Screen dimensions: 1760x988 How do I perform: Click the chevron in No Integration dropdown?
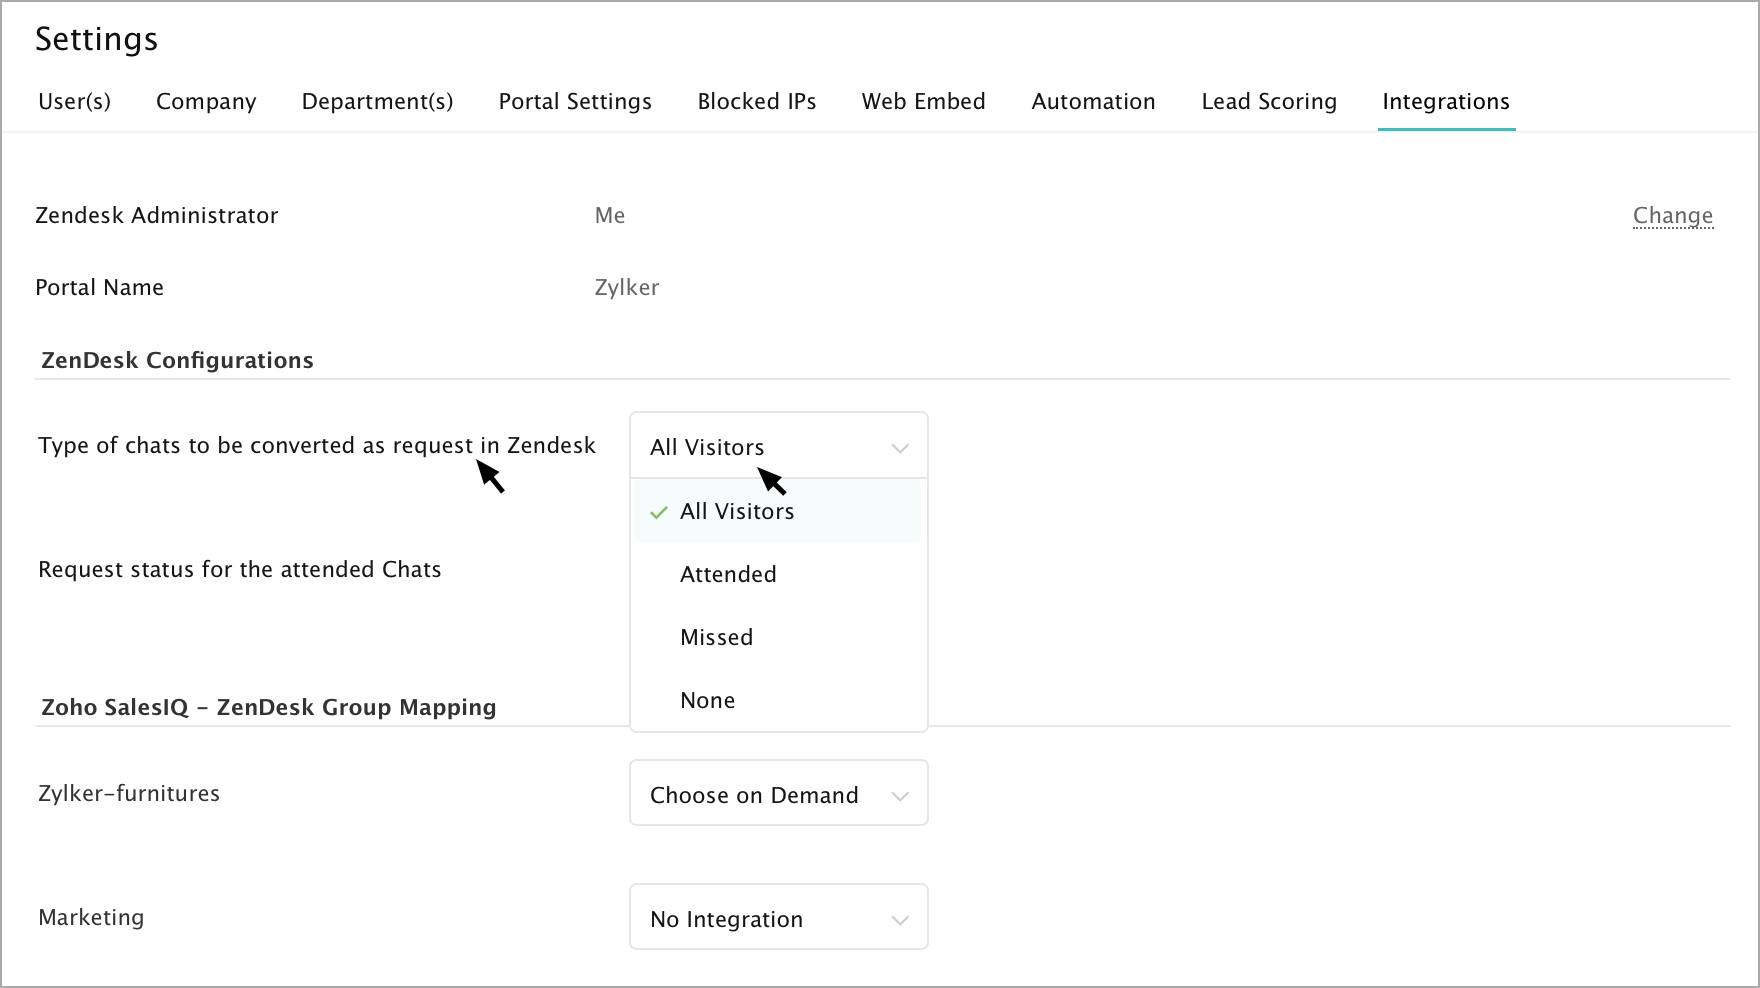pos(900,920)
